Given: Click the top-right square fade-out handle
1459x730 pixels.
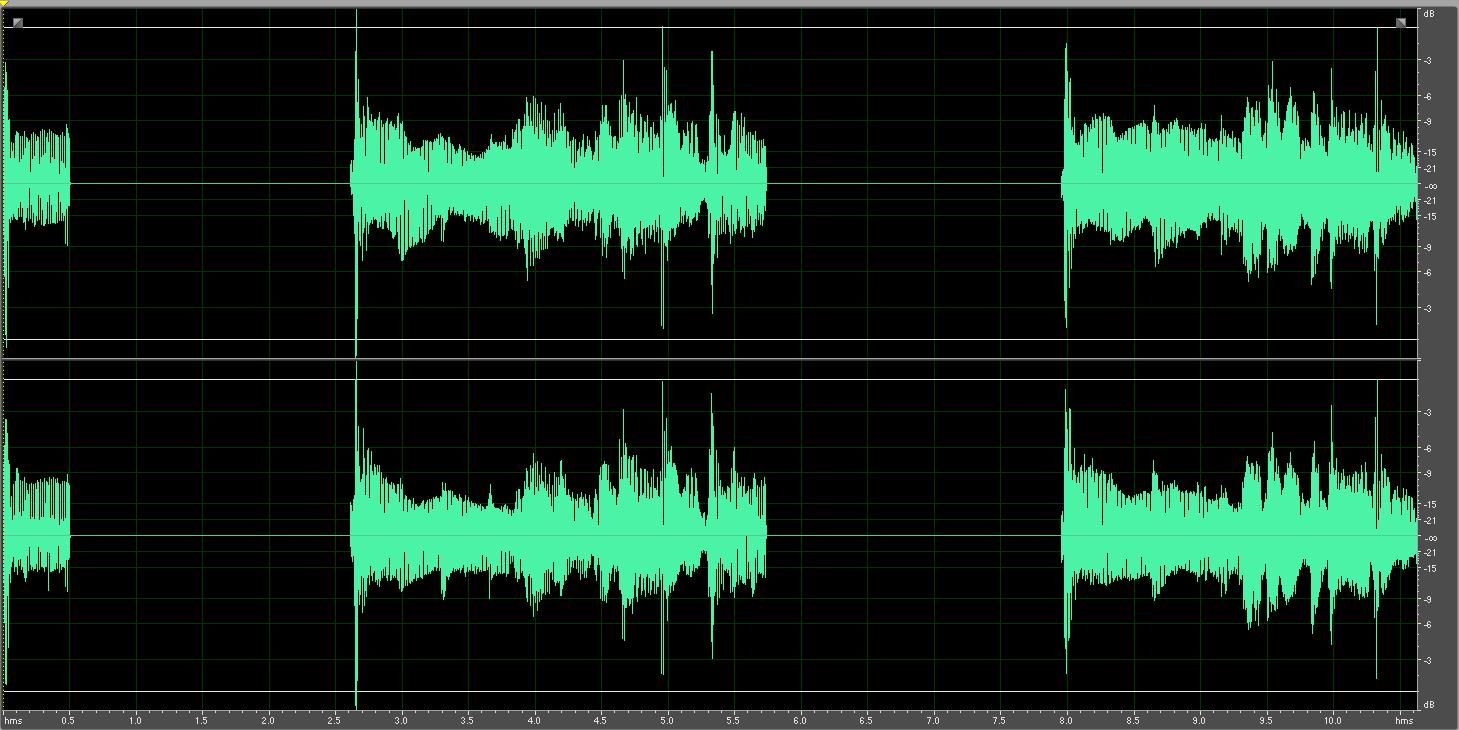Looking at the screenshot, I should (1400, 22).
